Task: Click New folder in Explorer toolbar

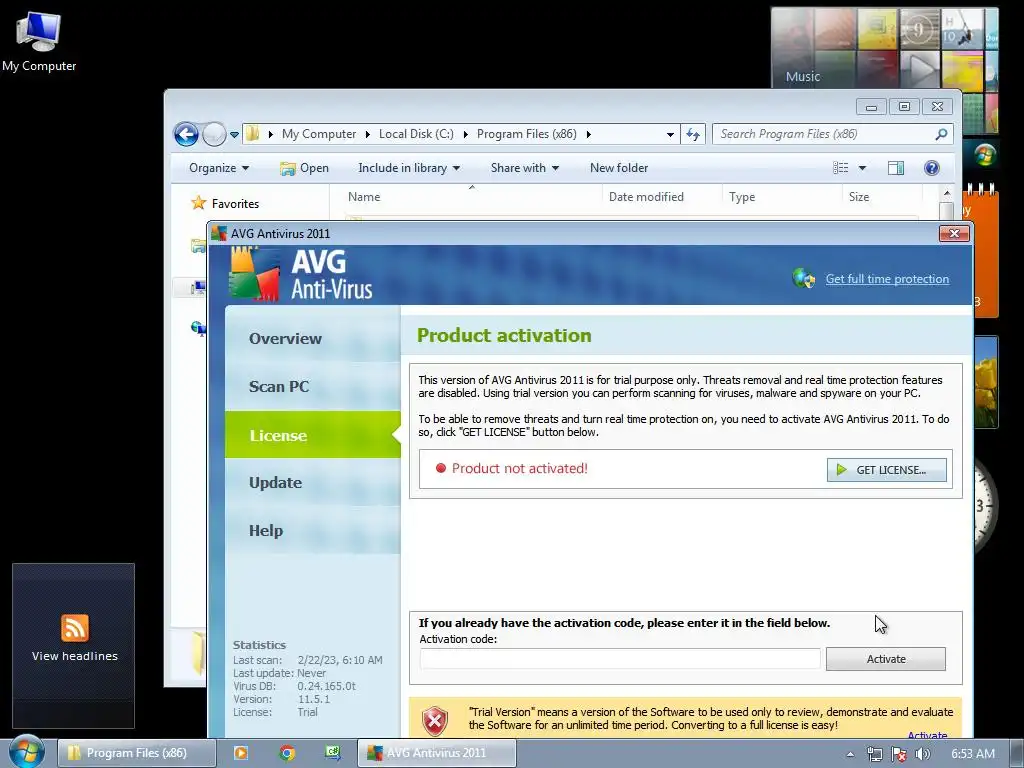Action: 619,168
